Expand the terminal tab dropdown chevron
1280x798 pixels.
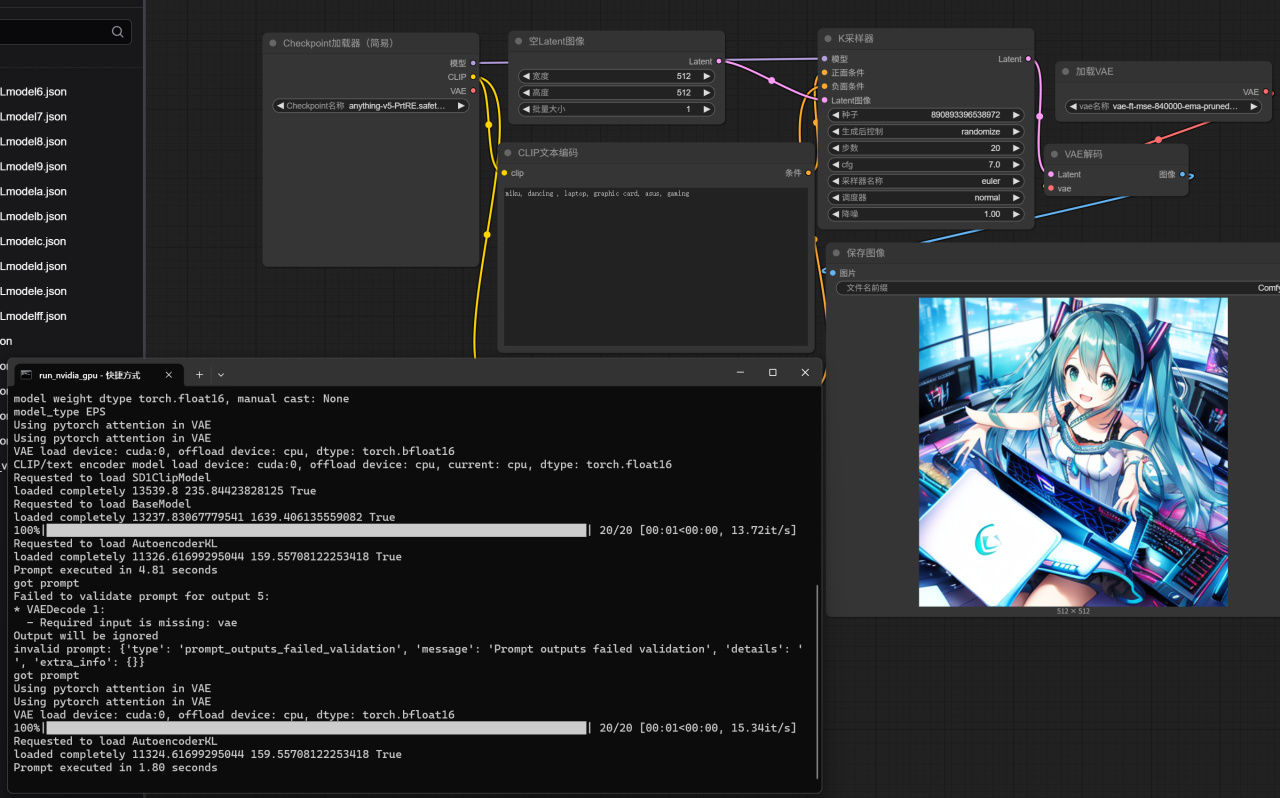coord(221,374)
